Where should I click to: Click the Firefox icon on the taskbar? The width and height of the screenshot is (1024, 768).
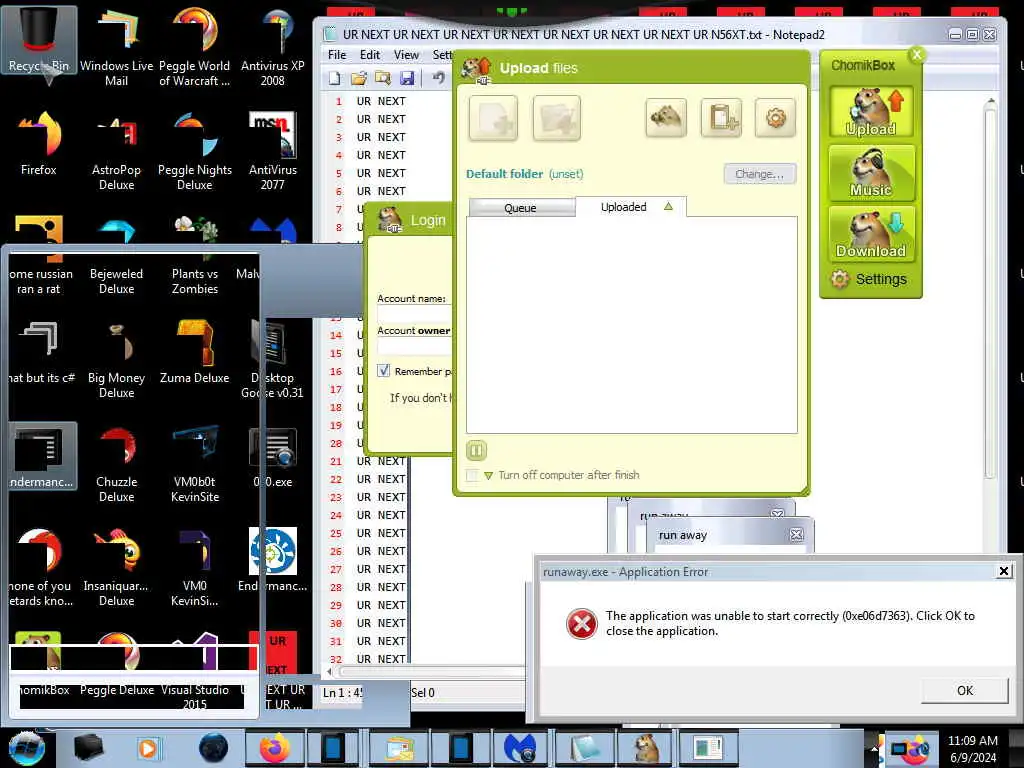coord(274,748)
